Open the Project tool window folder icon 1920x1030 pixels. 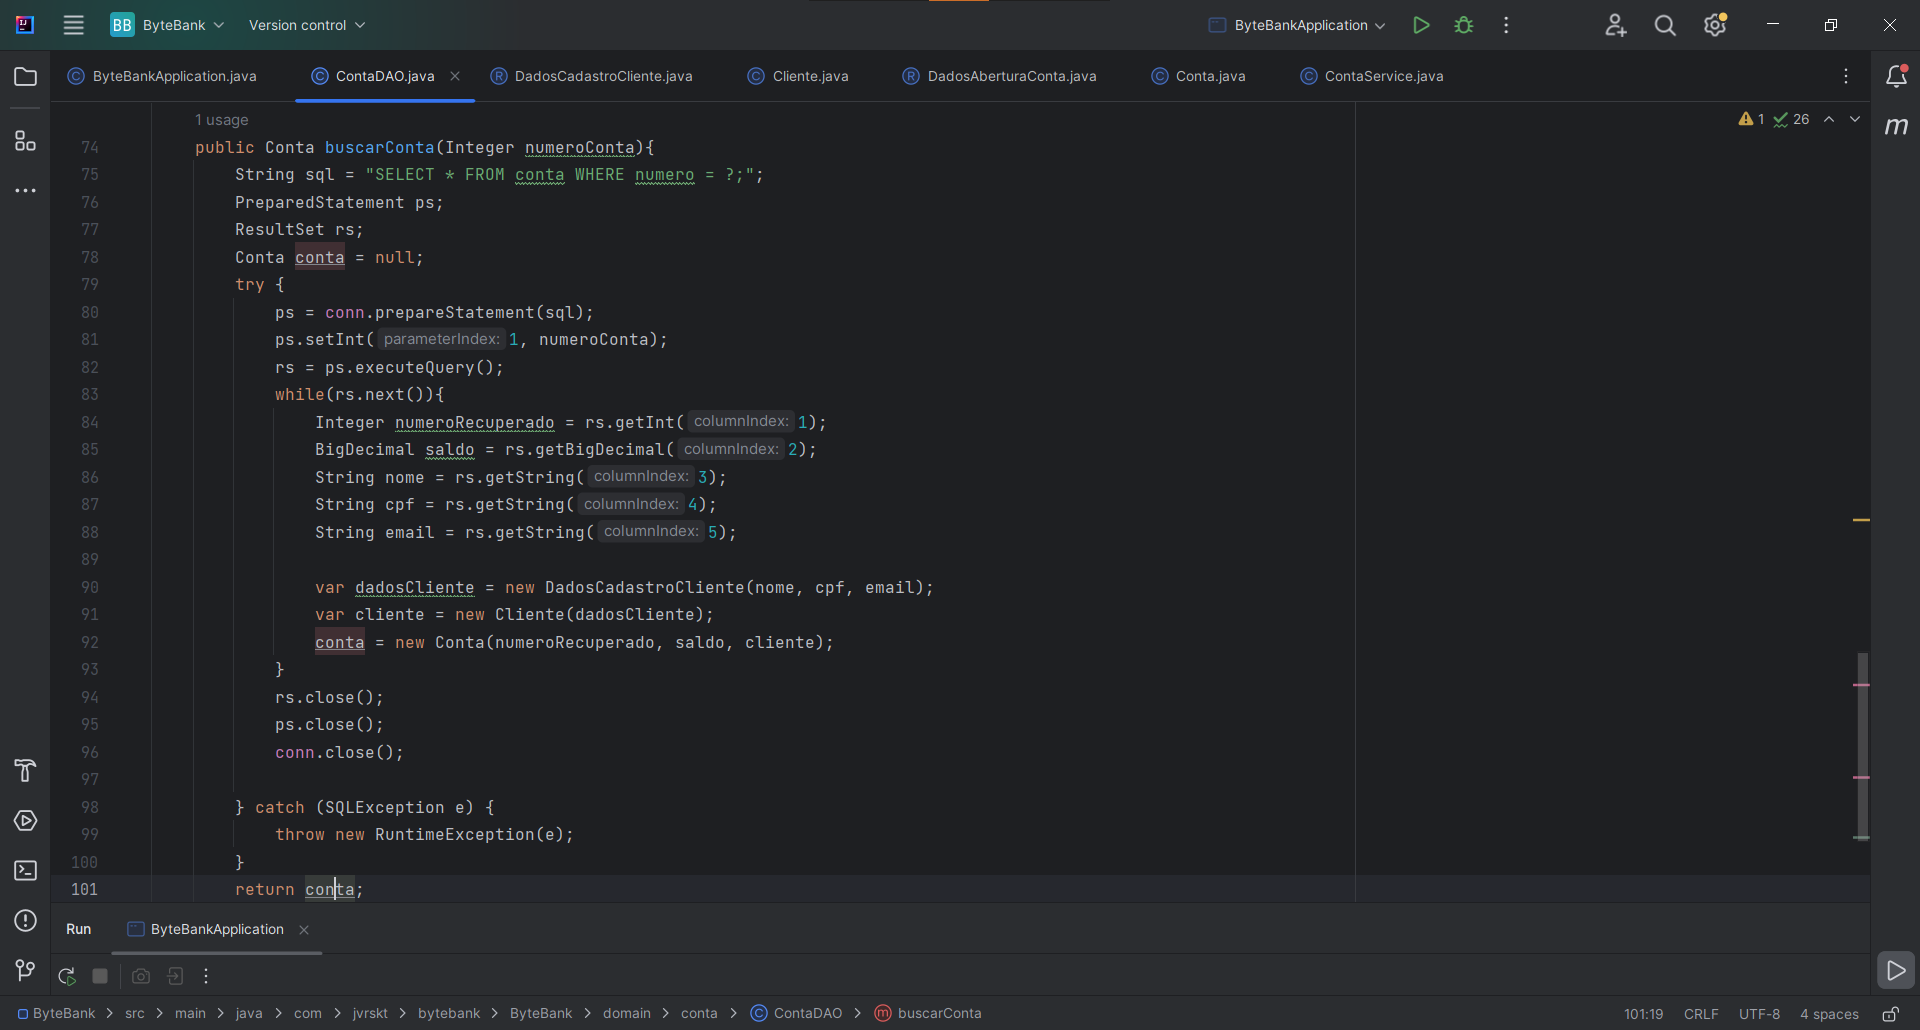26,77
